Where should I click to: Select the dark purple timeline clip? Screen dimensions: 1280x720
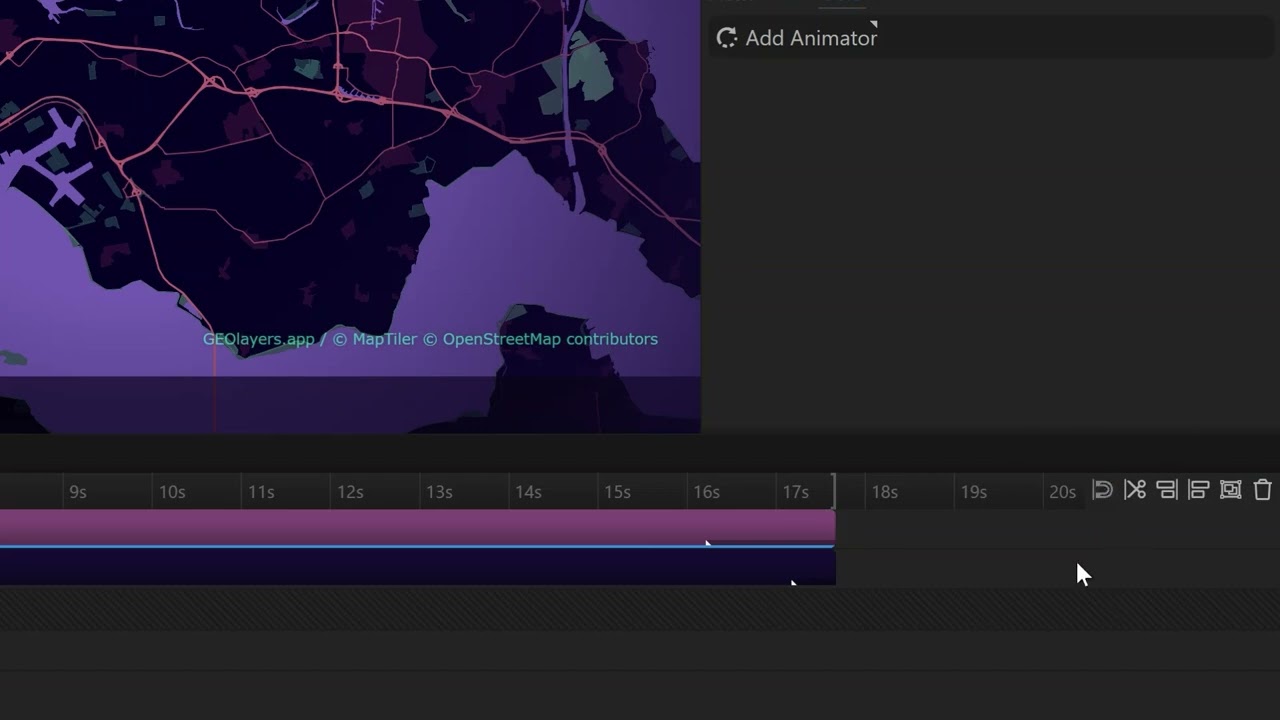click(x=417, y=567)
